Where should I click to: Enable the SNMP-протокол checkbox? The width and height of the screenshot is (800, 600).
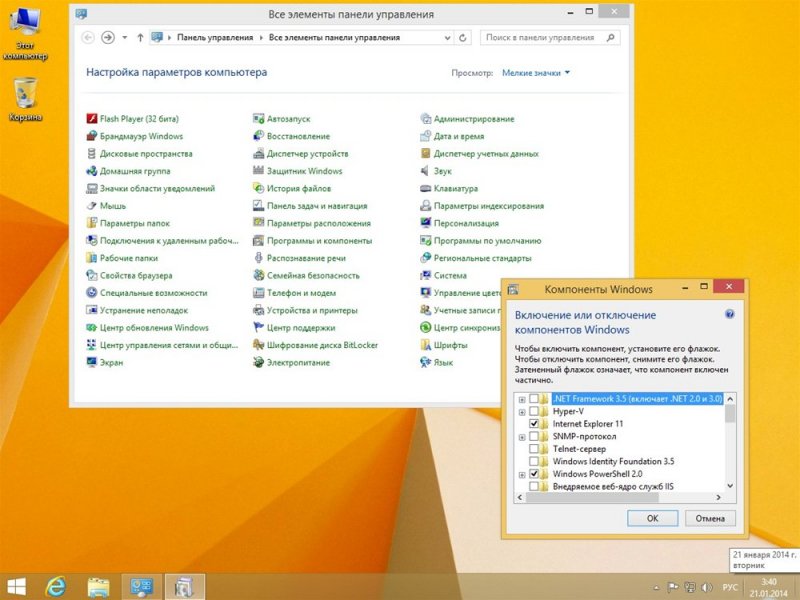(x=534, y=436)
